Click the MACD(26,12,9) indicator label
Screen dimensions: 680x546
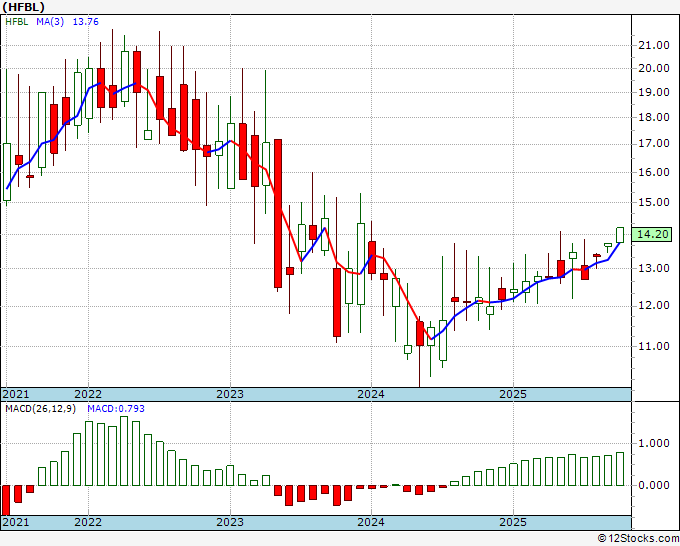pyautogui.click(x=40, y=409)
